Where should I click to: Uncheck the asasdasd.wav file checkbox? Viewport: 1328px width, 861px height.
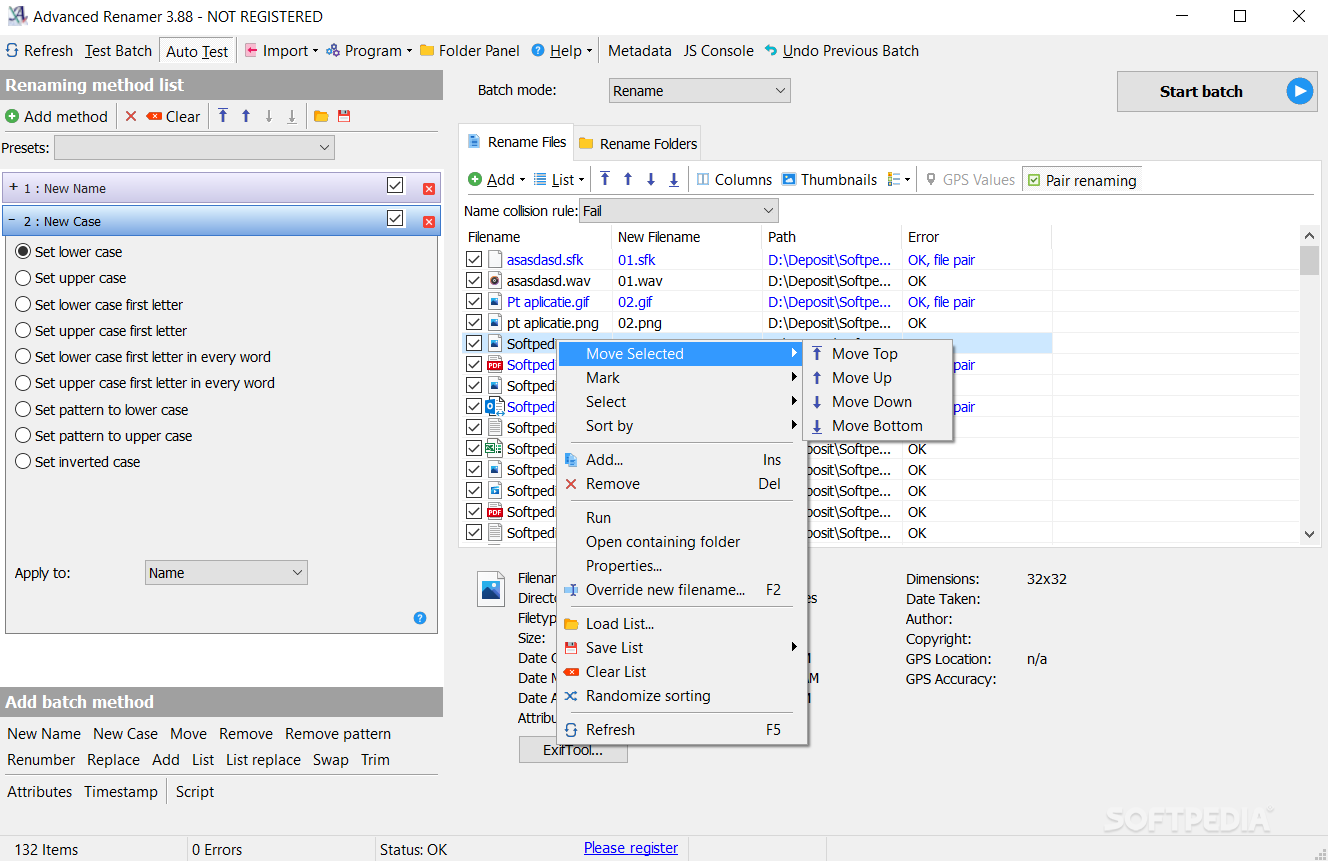[474, 281]
